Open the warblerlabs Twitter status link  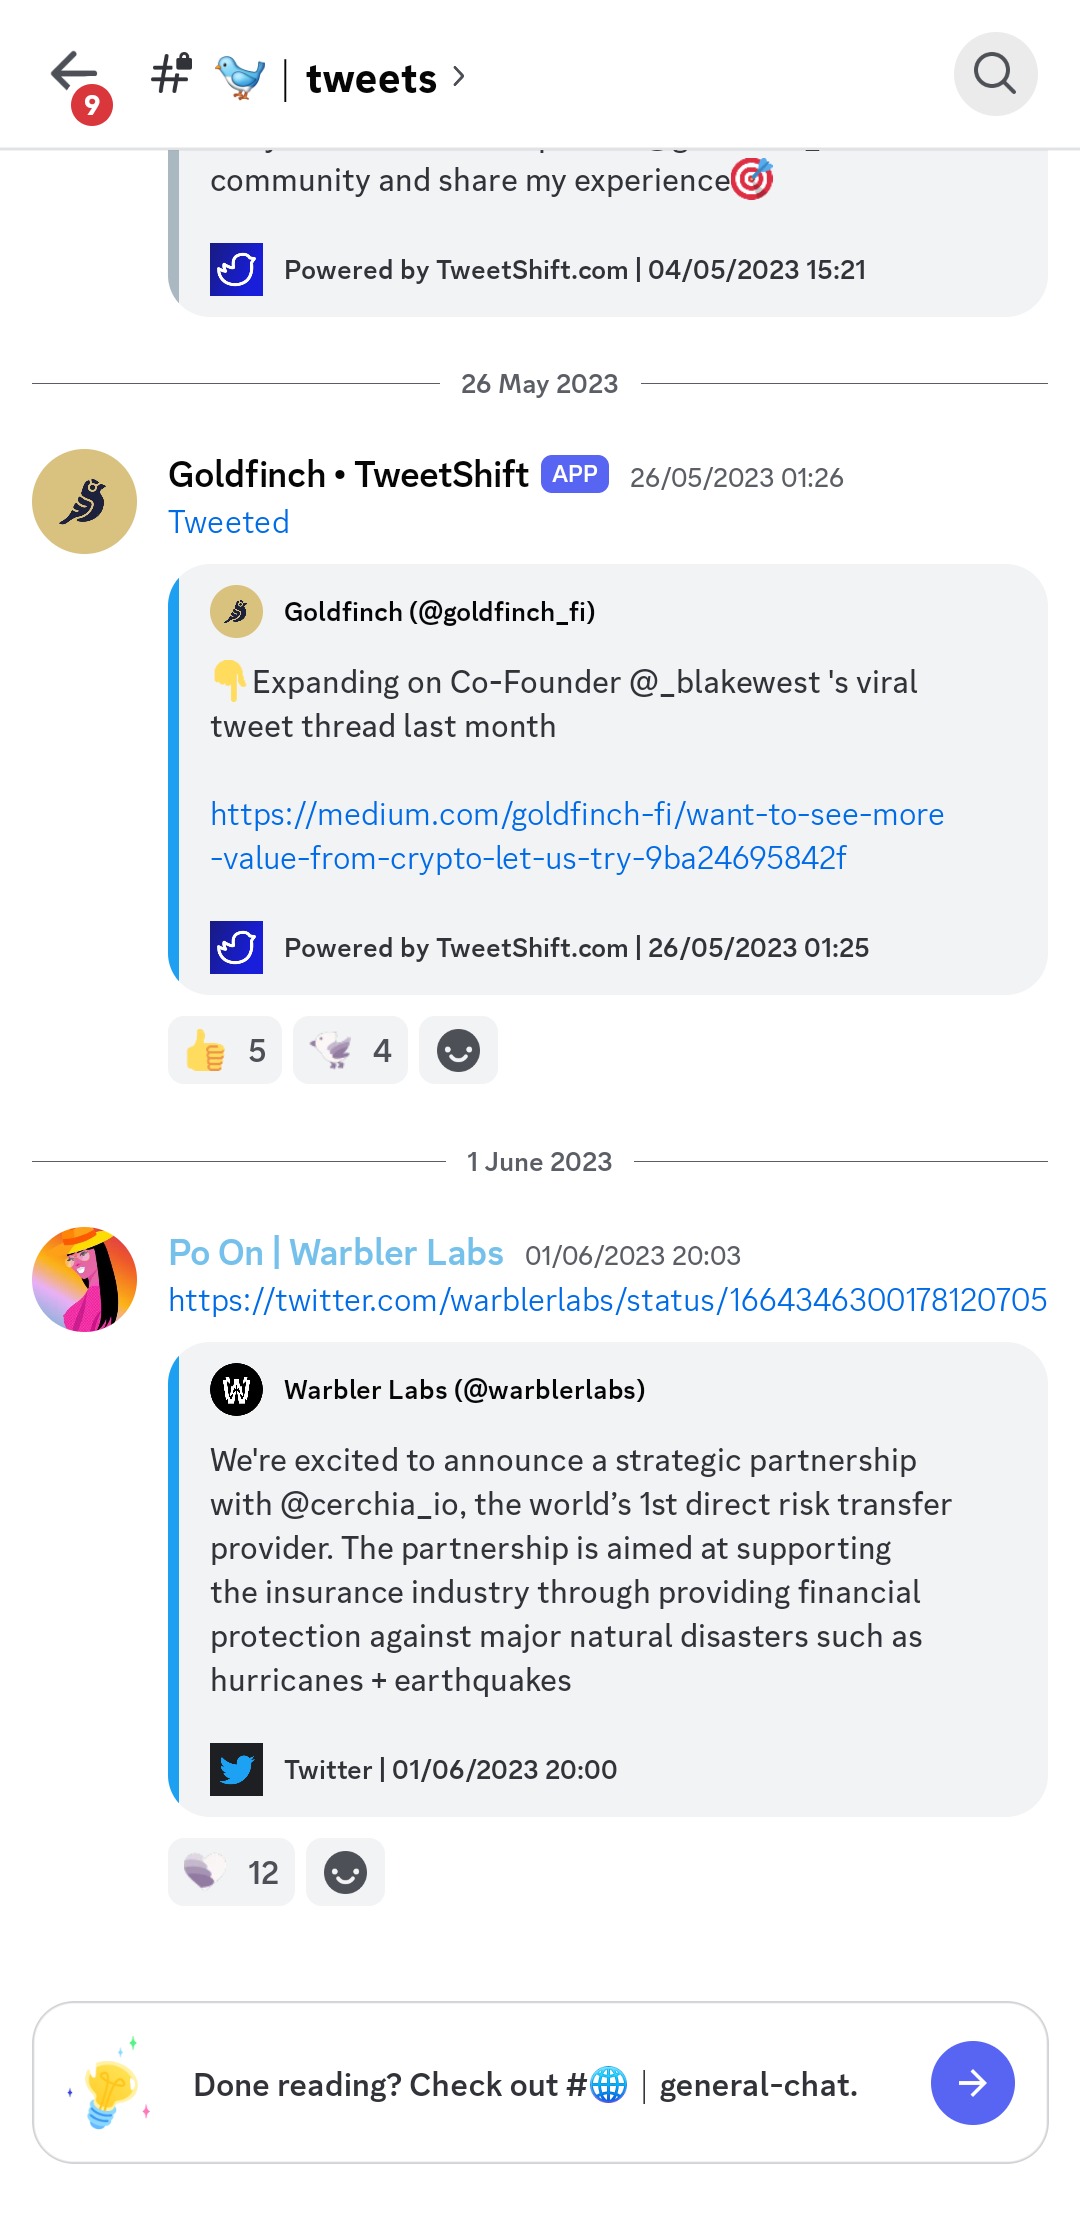pos(607,1300)
